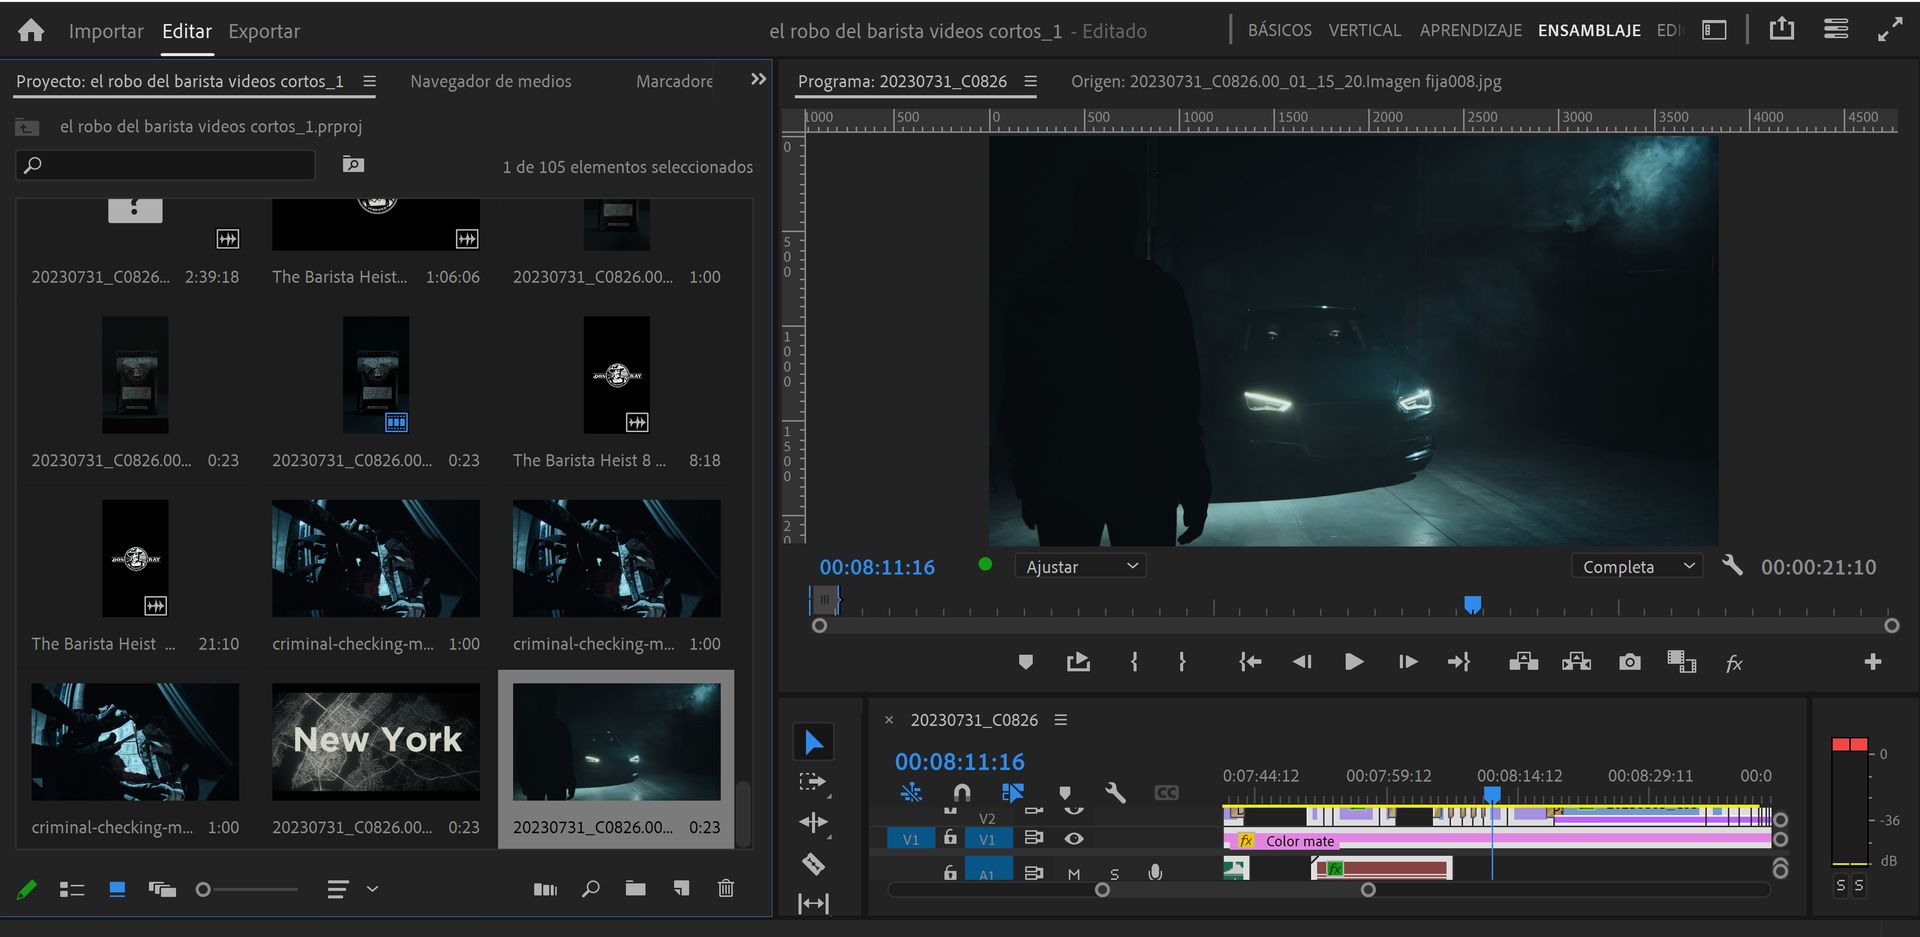Screen dimensions: 1920x937
Task: Mute the A1 audio track M button
Action: 1074,873
